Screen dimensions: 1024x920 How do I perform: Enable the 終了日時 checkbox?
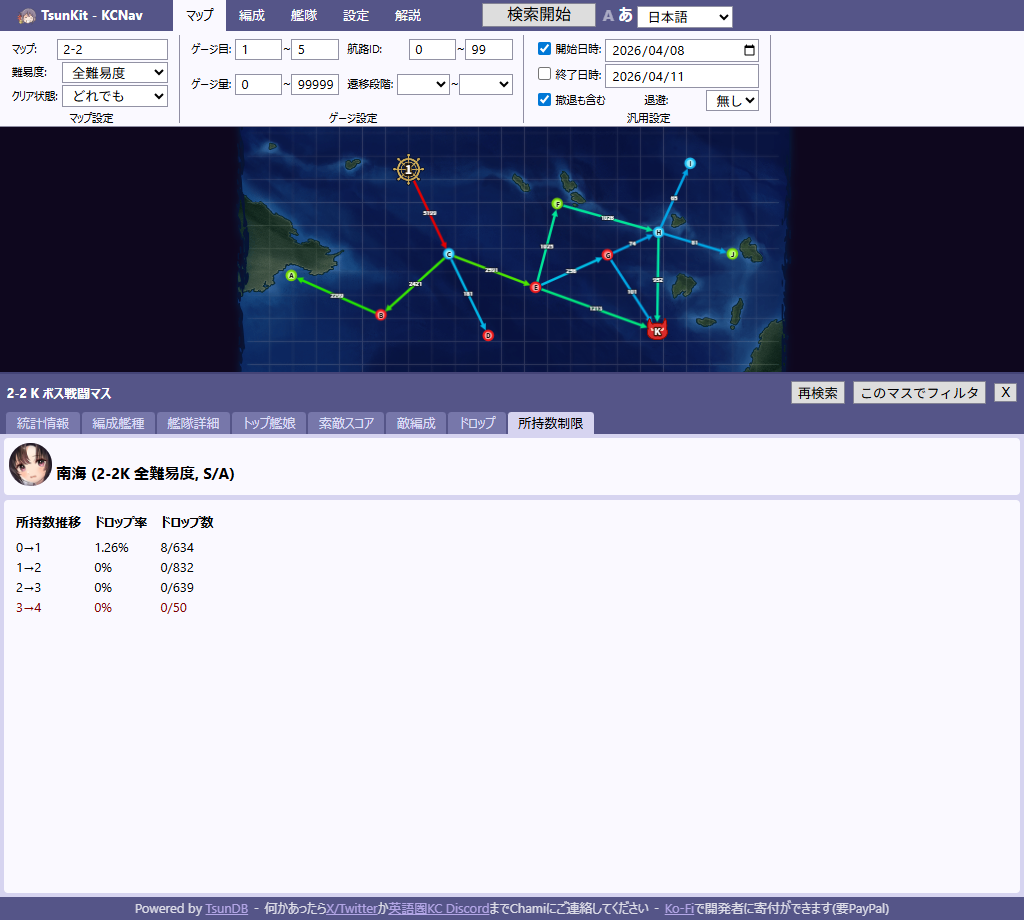(545, 74)
